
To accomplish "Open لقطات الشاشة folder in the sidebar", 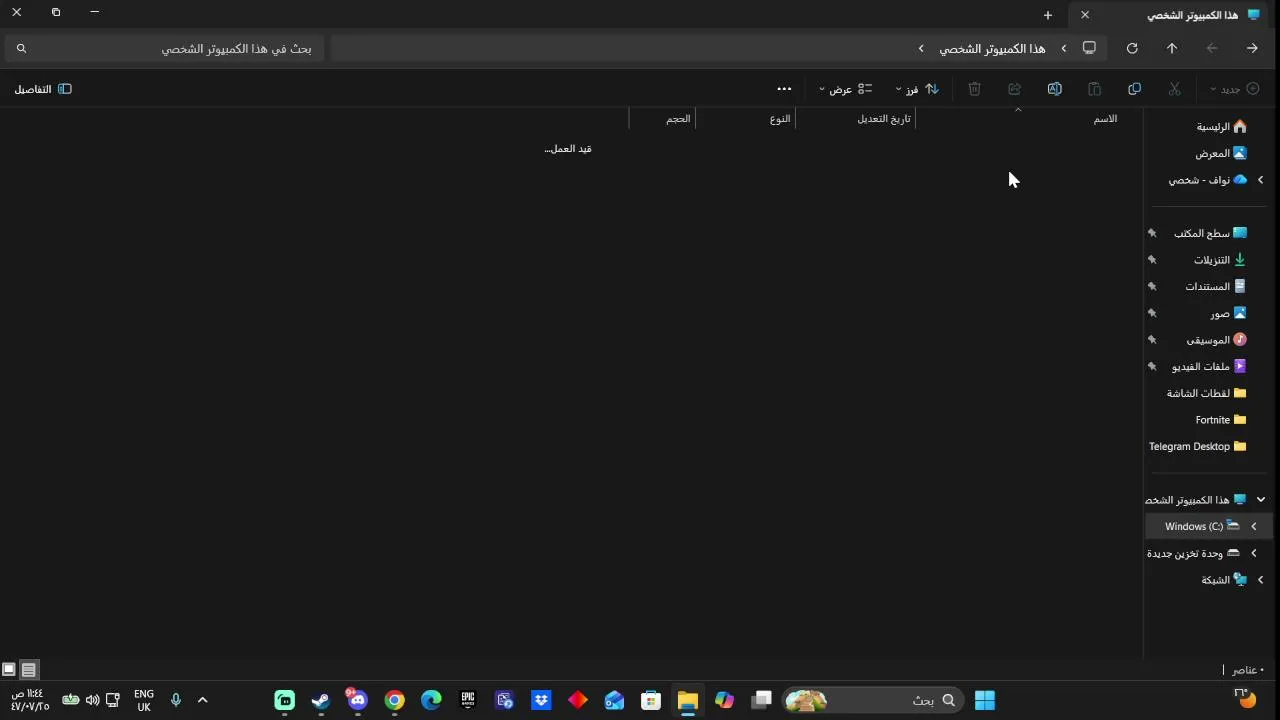I will [1207, 393].
